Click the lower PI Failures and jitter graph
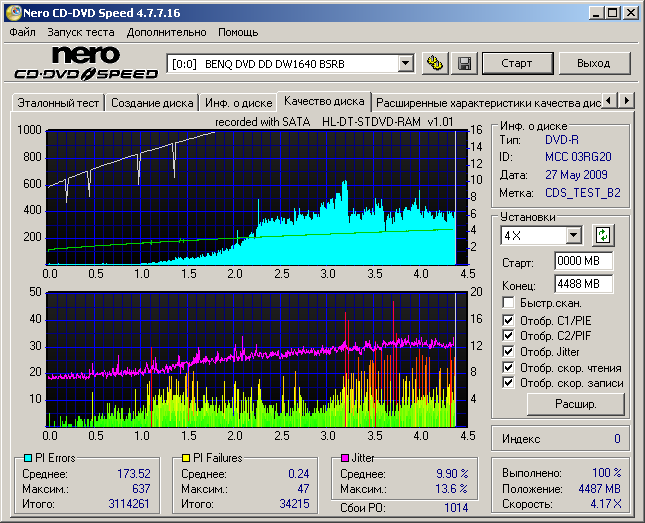The height and width of the screenshot is (523, 645). click(x=258, y=360)
